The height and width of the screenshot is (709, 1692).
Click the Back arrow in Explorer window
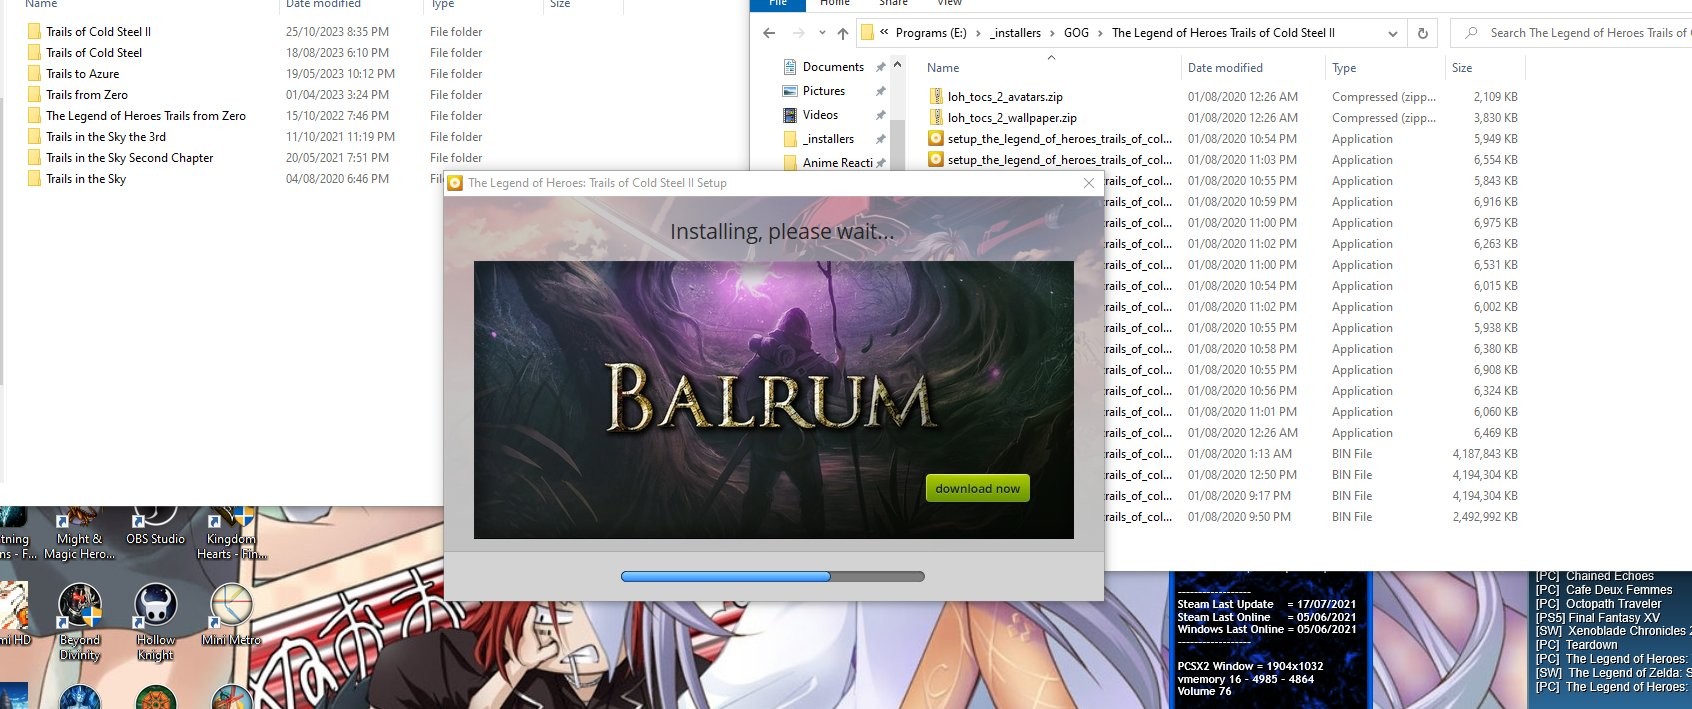(x=769, y=33)
